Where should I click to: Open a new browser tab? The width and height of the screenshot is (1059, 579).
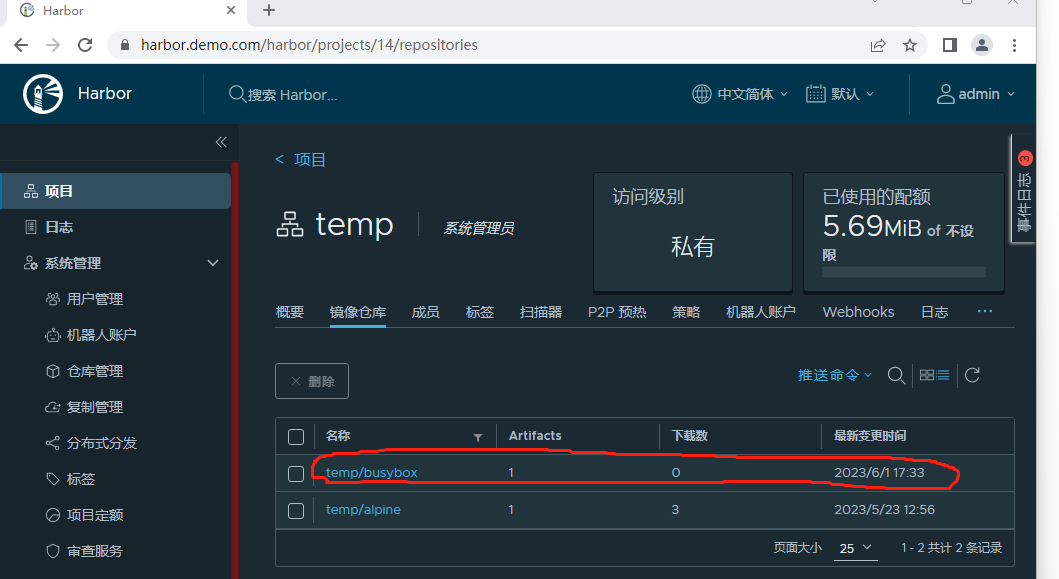tap(269, 10)
